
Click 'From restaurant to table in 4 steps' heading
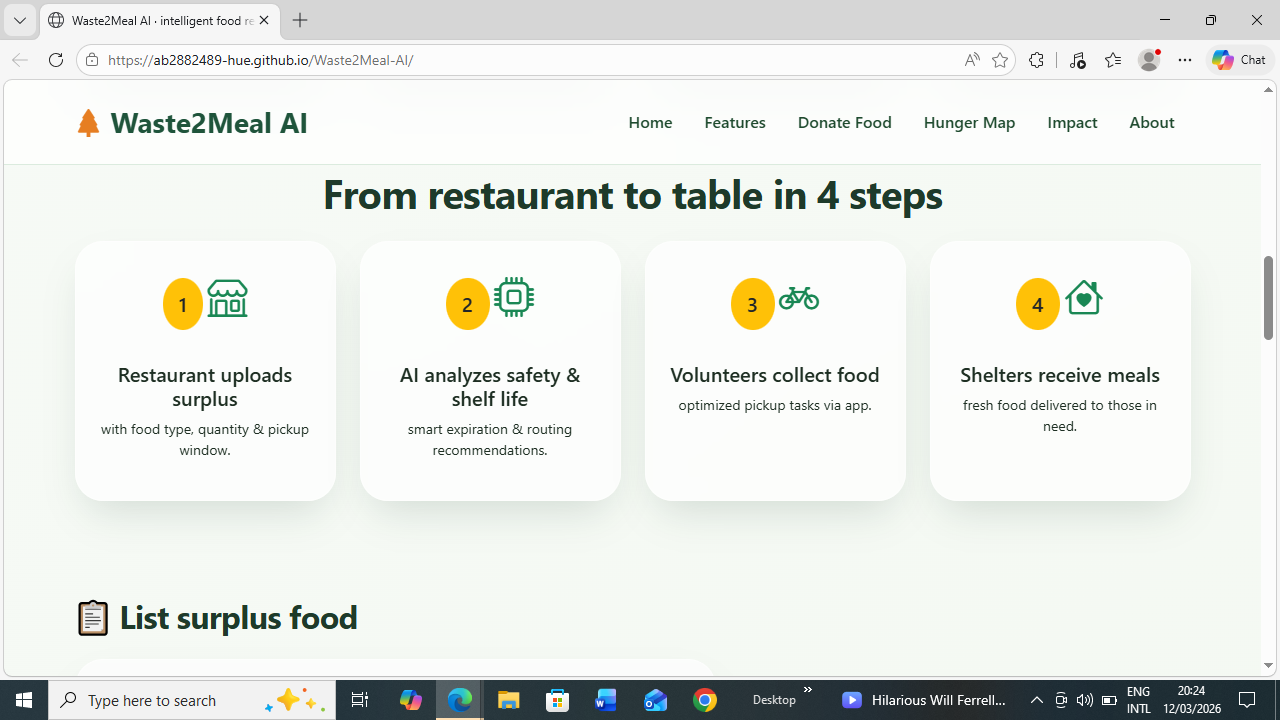[x=633, y=194]
